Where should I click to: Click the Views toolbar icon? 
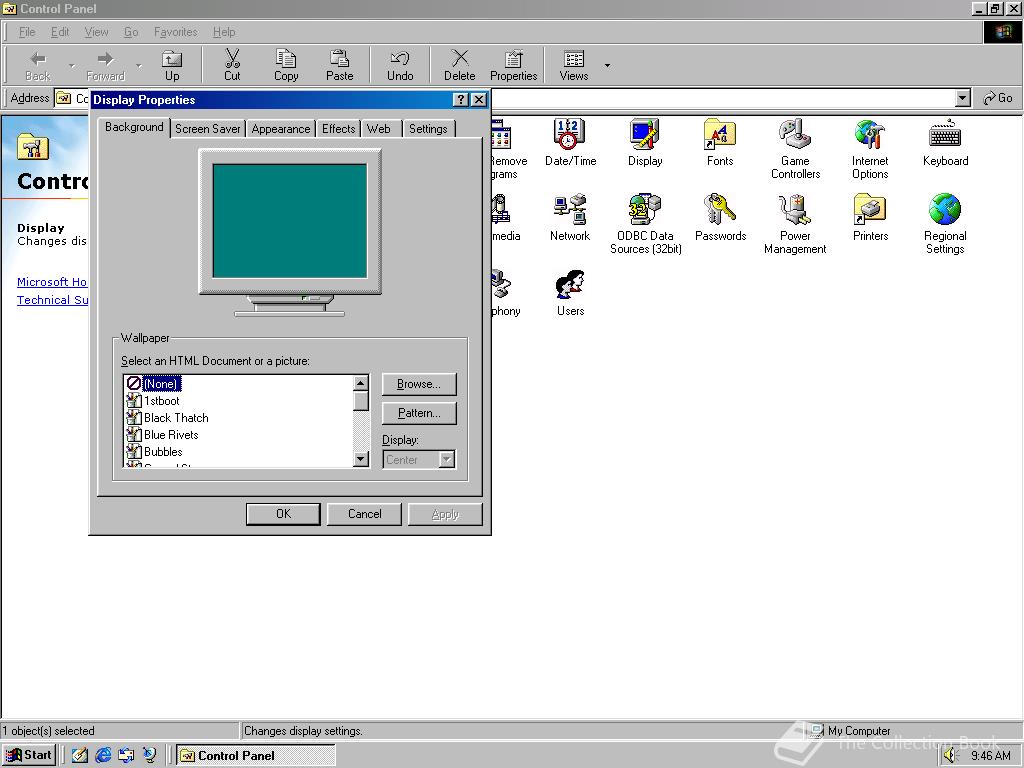(573, 65)
